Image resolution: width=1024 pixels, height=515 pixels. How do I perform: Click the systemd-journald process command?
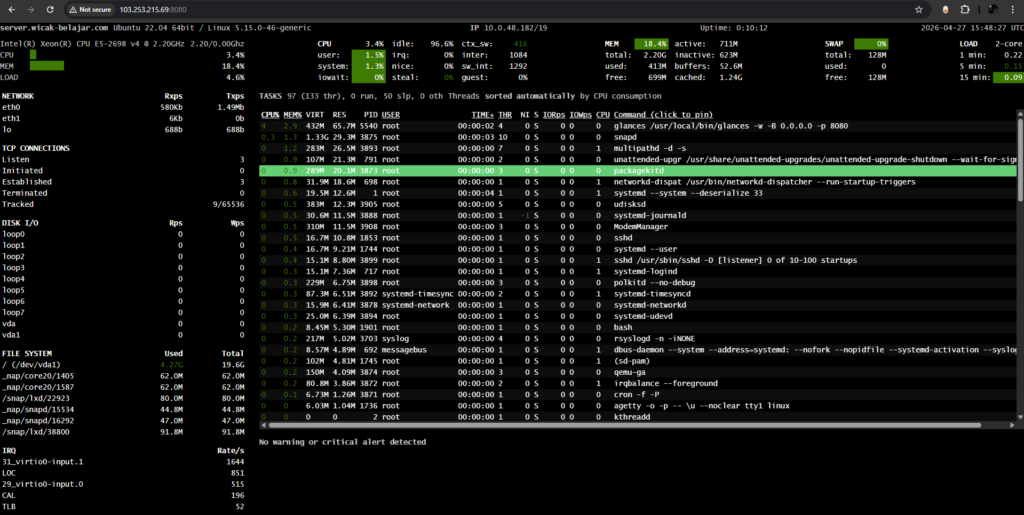point(649,215)
